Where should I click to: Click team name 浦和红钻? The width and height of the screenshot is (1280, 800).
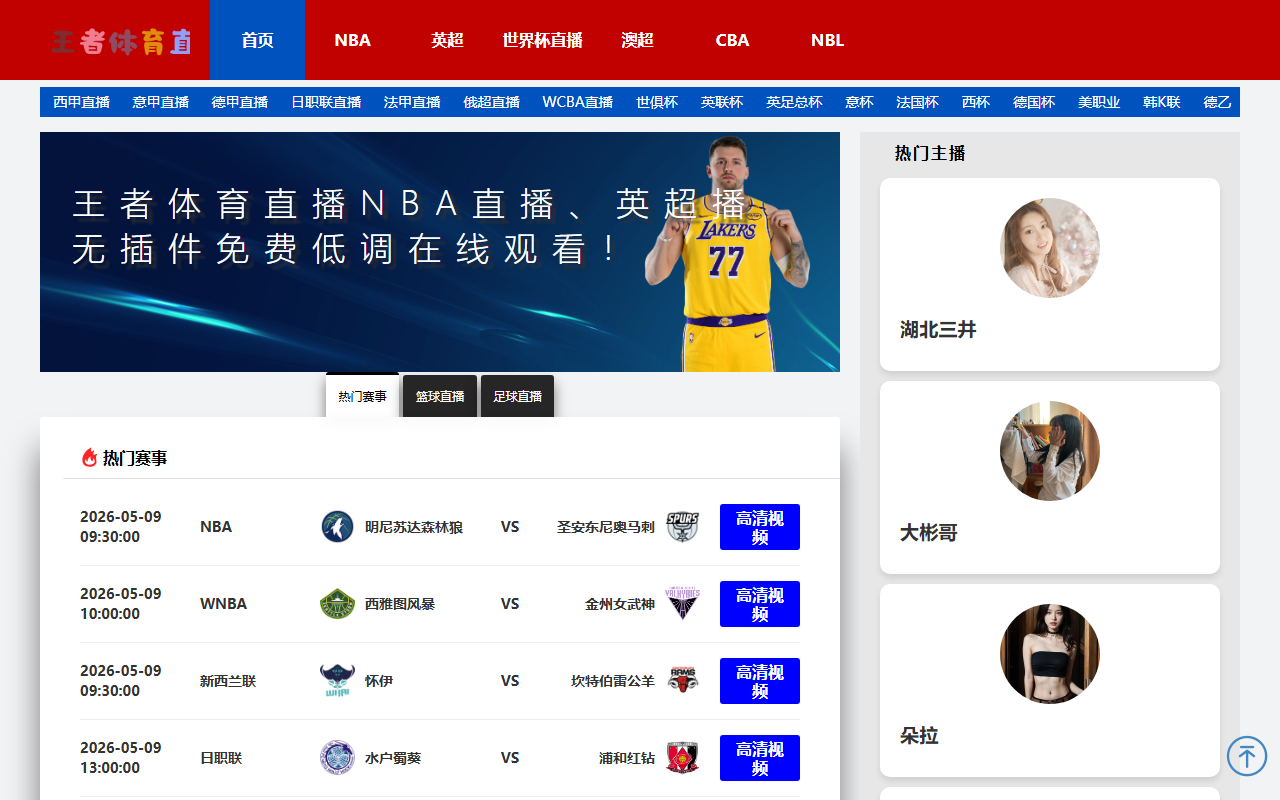click(x=627, y=758)
